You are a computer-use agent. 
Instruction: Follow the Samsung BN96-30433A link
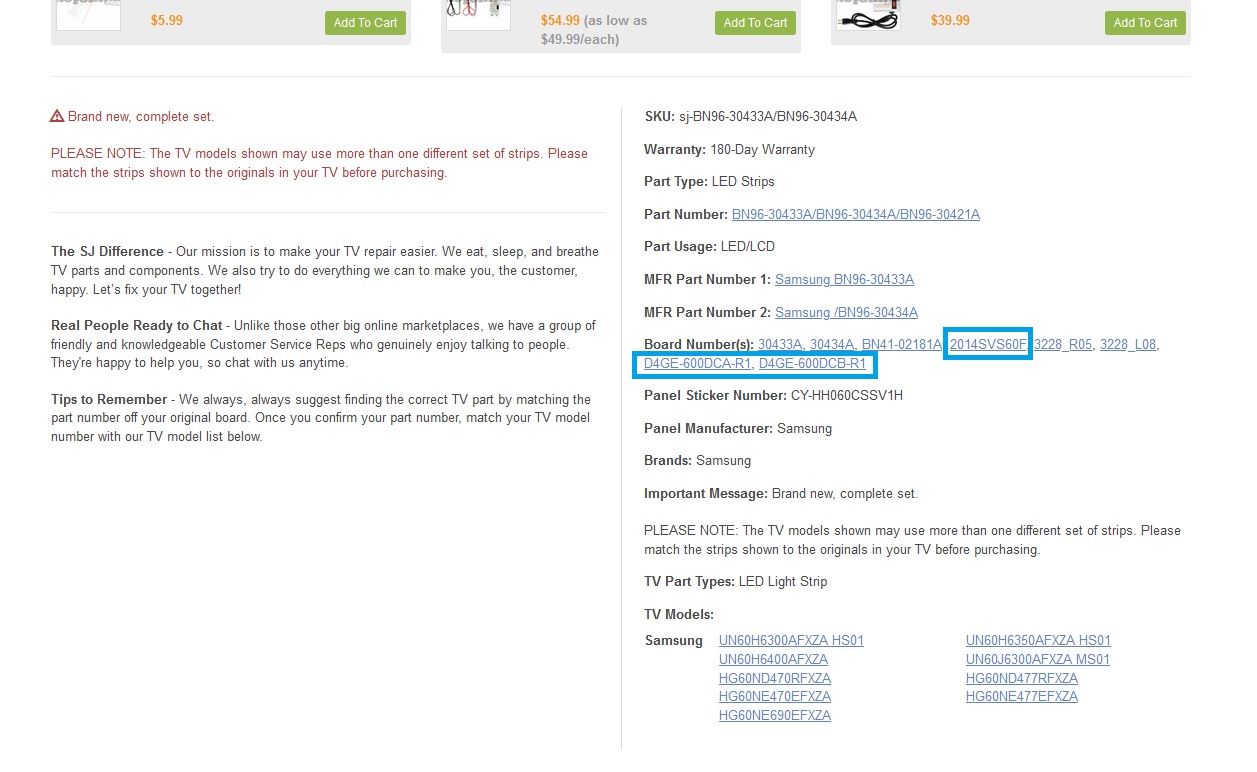click(844, 280)
